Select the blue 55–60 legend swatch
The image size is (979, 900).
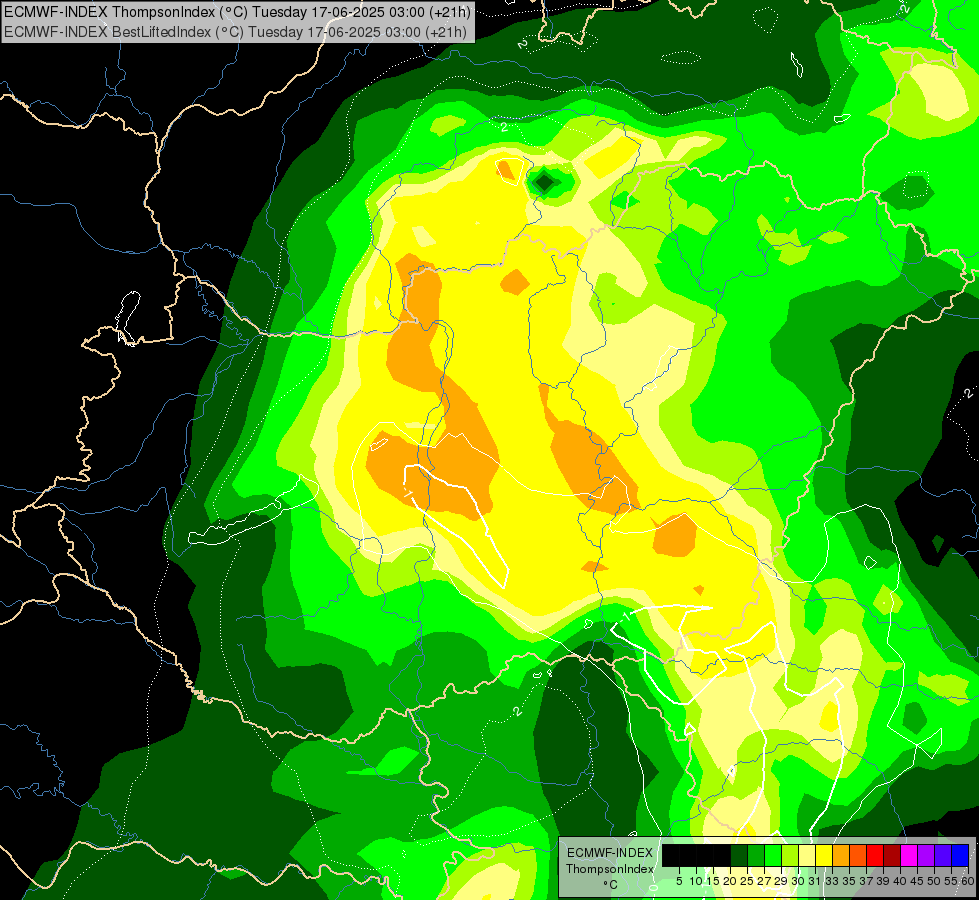[960, 855]
